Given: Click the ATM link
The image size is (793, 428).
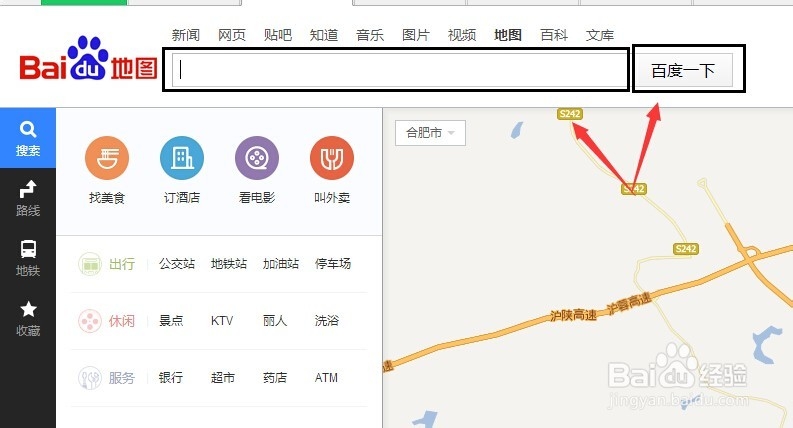Looking at the screenshot, I should point(326,377).
